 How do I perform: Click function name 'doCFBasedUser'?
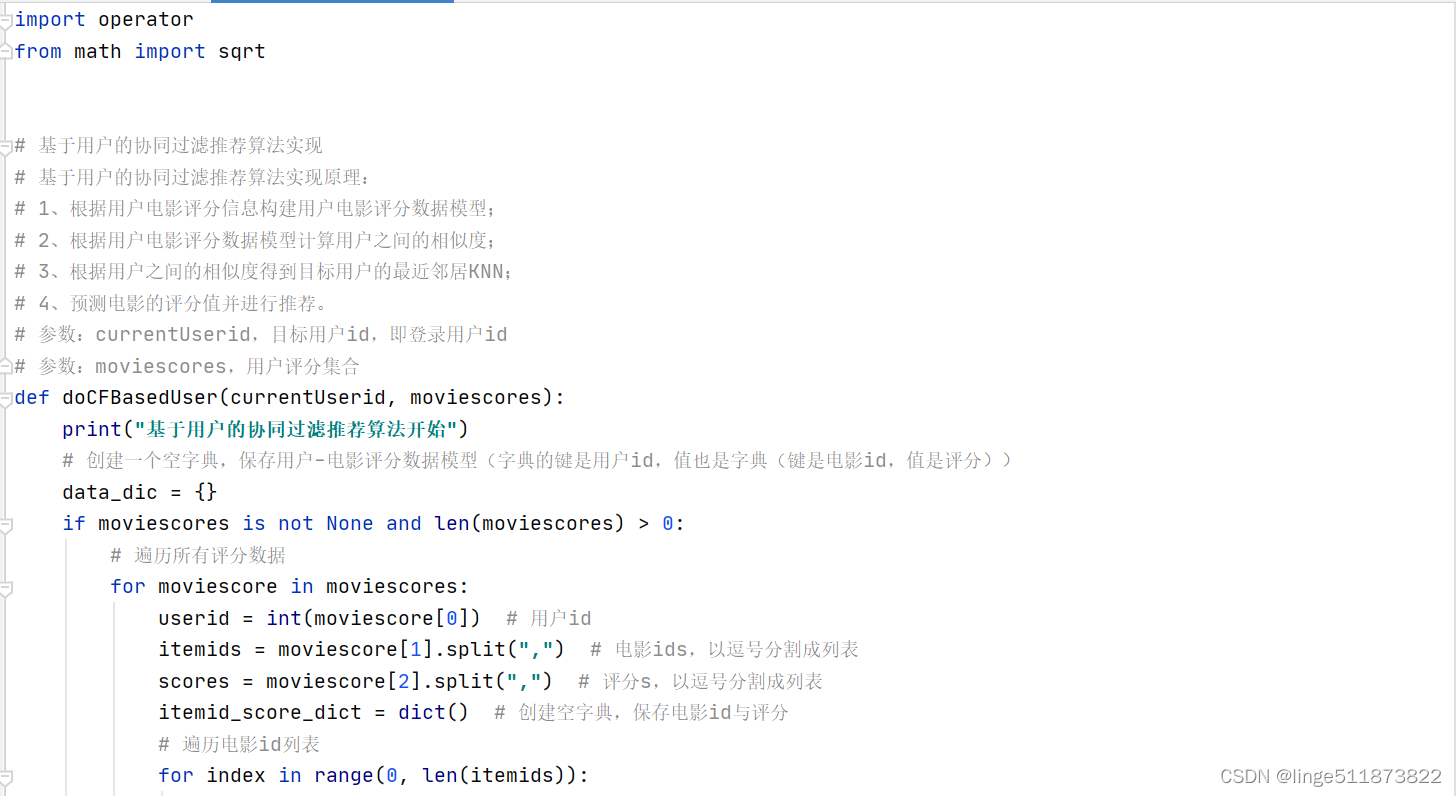(x=140, y=398)
